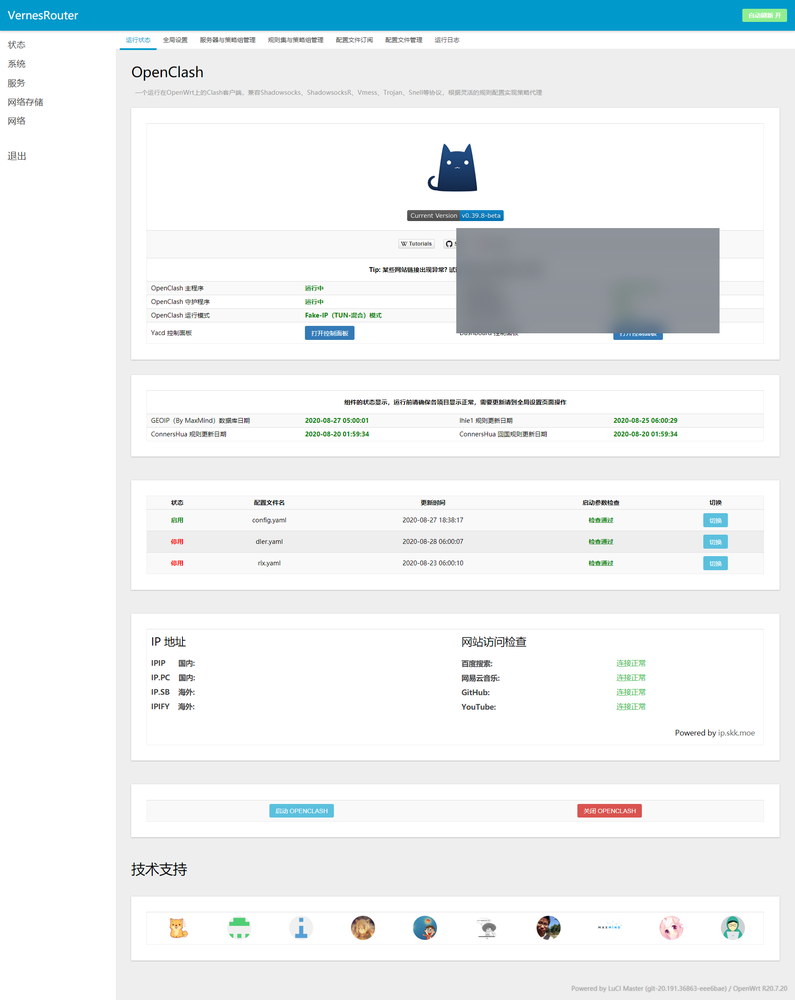The width and height of the screenshot is (795, 1000).
Task: Click the YouTube connection status
Action: click(631, 707)
